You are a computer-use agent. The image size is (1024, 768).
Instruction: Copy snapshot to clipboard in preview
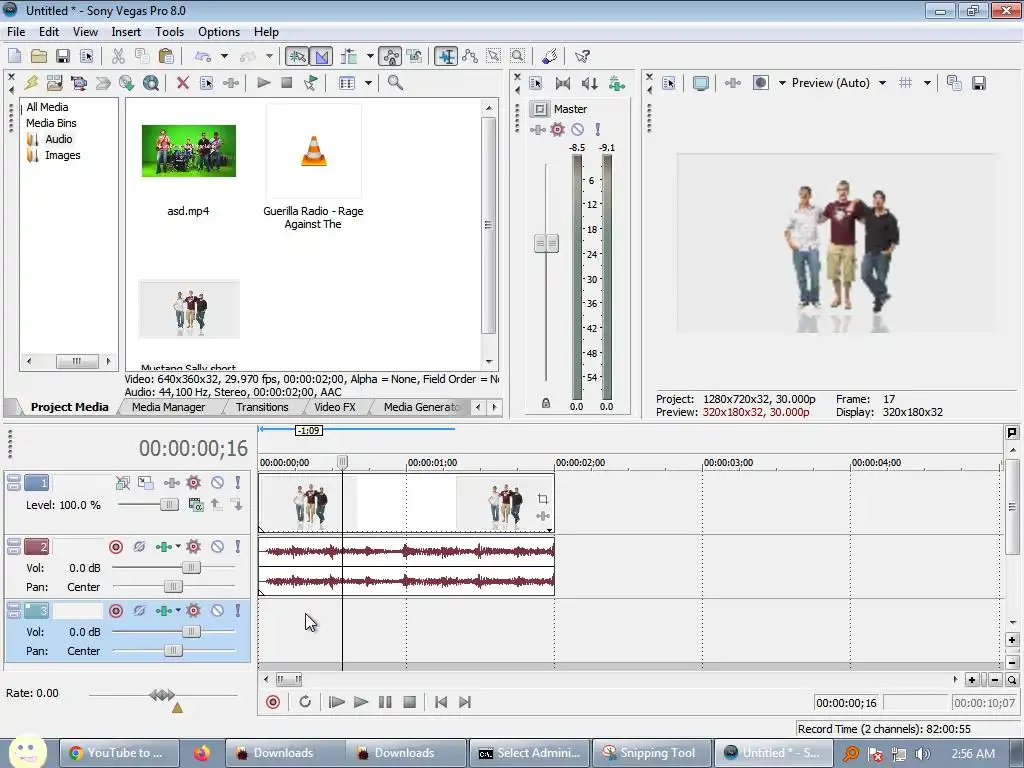pyautogui.click(x=954, y=83)
